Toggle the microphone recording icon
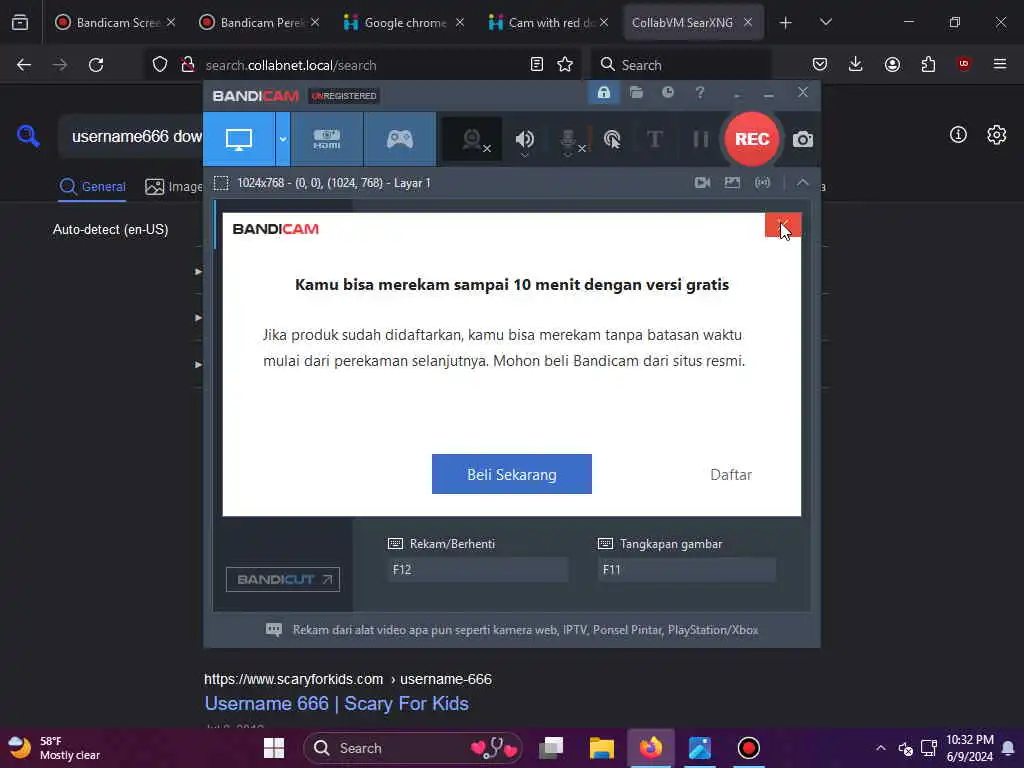Image resolution: width=1024 pixels, height=768 pixels. (x=569, y=140)
